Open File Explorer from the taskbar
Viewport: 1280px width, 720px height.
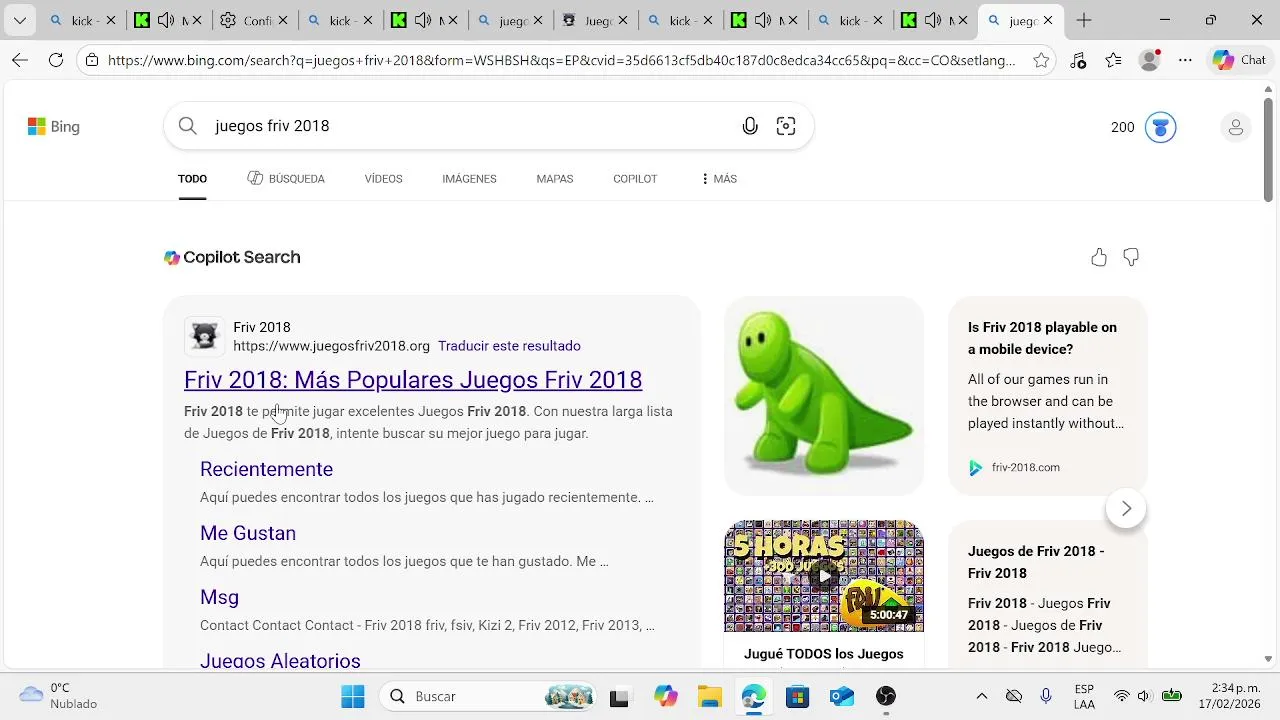pos(709,697)
